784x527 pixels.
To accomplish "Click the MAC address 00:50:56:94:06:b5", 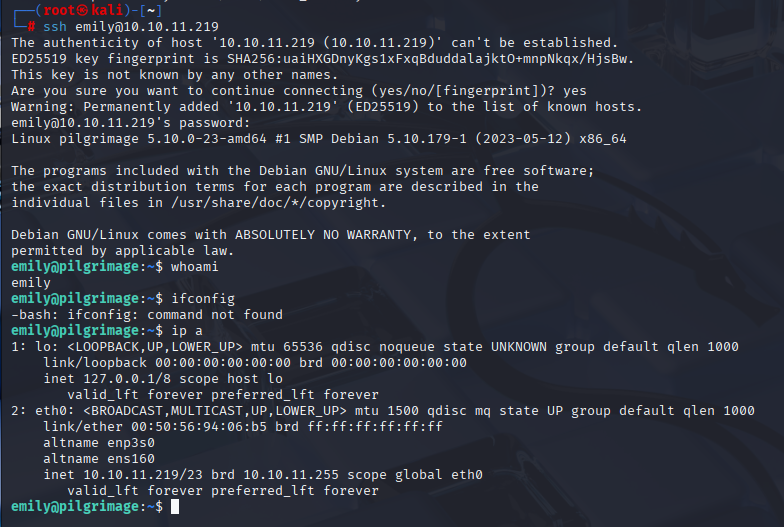I will (x=199, y=426).
